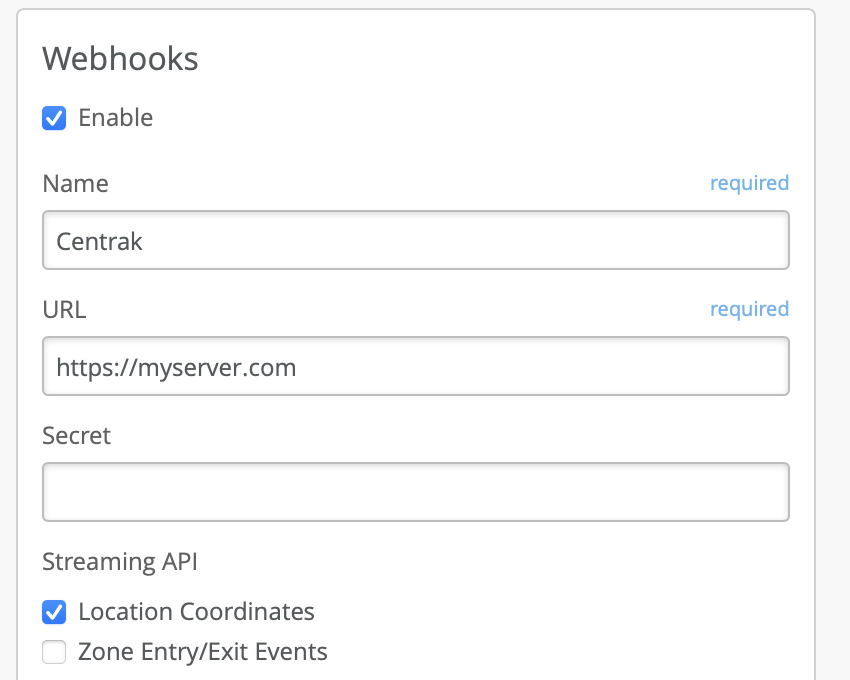Viewport: 850px width, 680px height.
Task: Click the blue checkmark beside Location Coordinates
Action: tap(54, 612)
